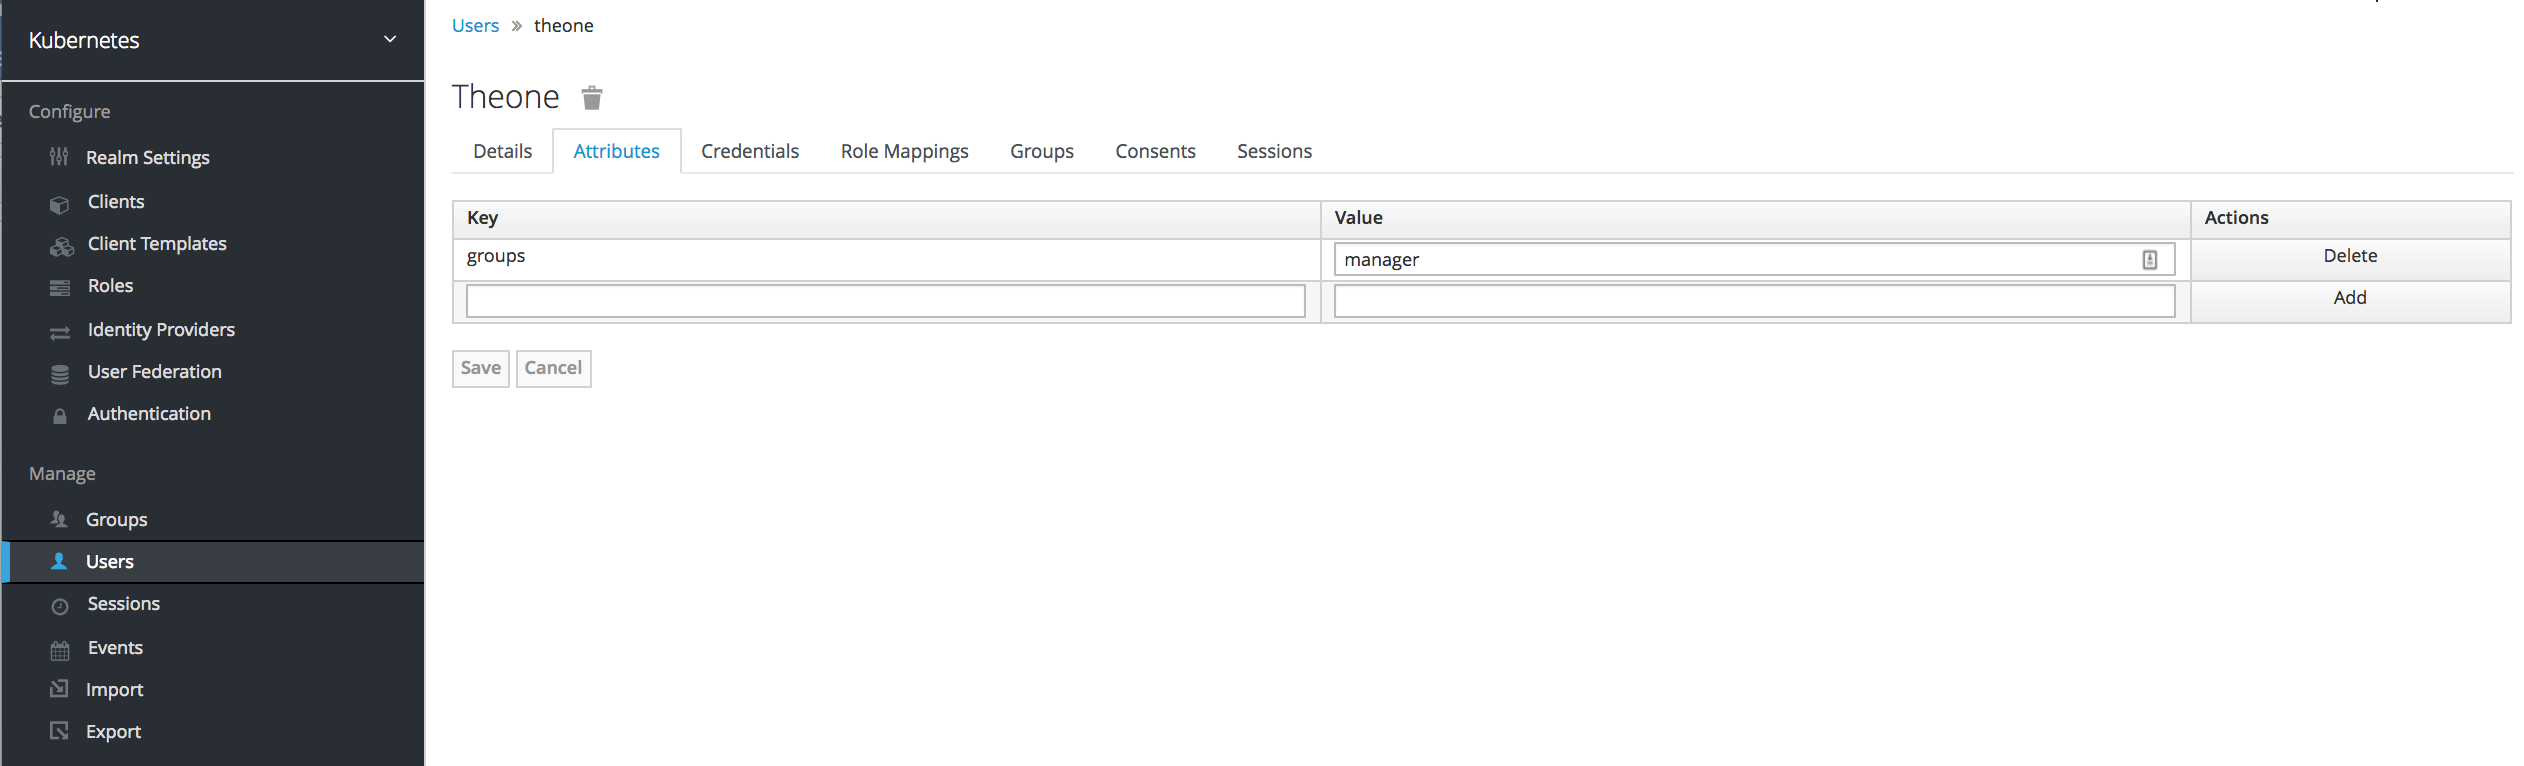Click the Import arrow icon
2524x766 pixels.
point(59,688)
